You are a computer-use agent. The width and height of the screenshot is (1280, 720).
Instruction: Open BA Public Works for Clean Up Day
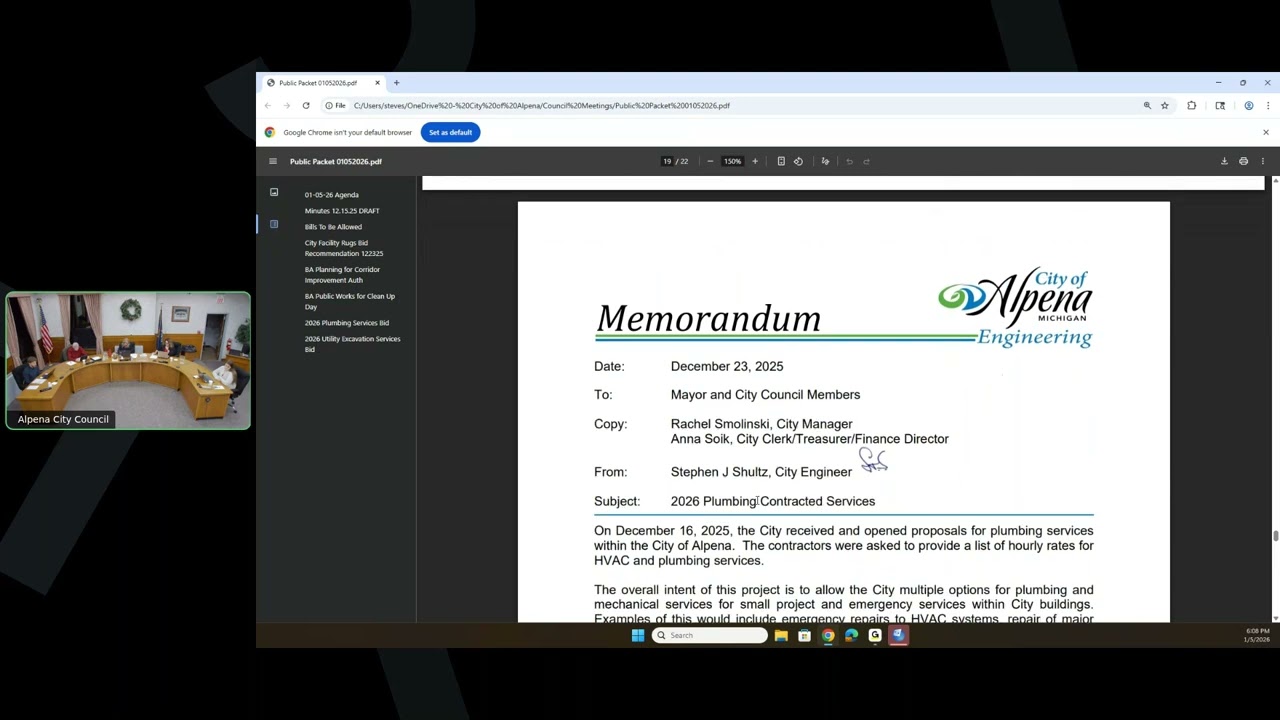point(350,301)
